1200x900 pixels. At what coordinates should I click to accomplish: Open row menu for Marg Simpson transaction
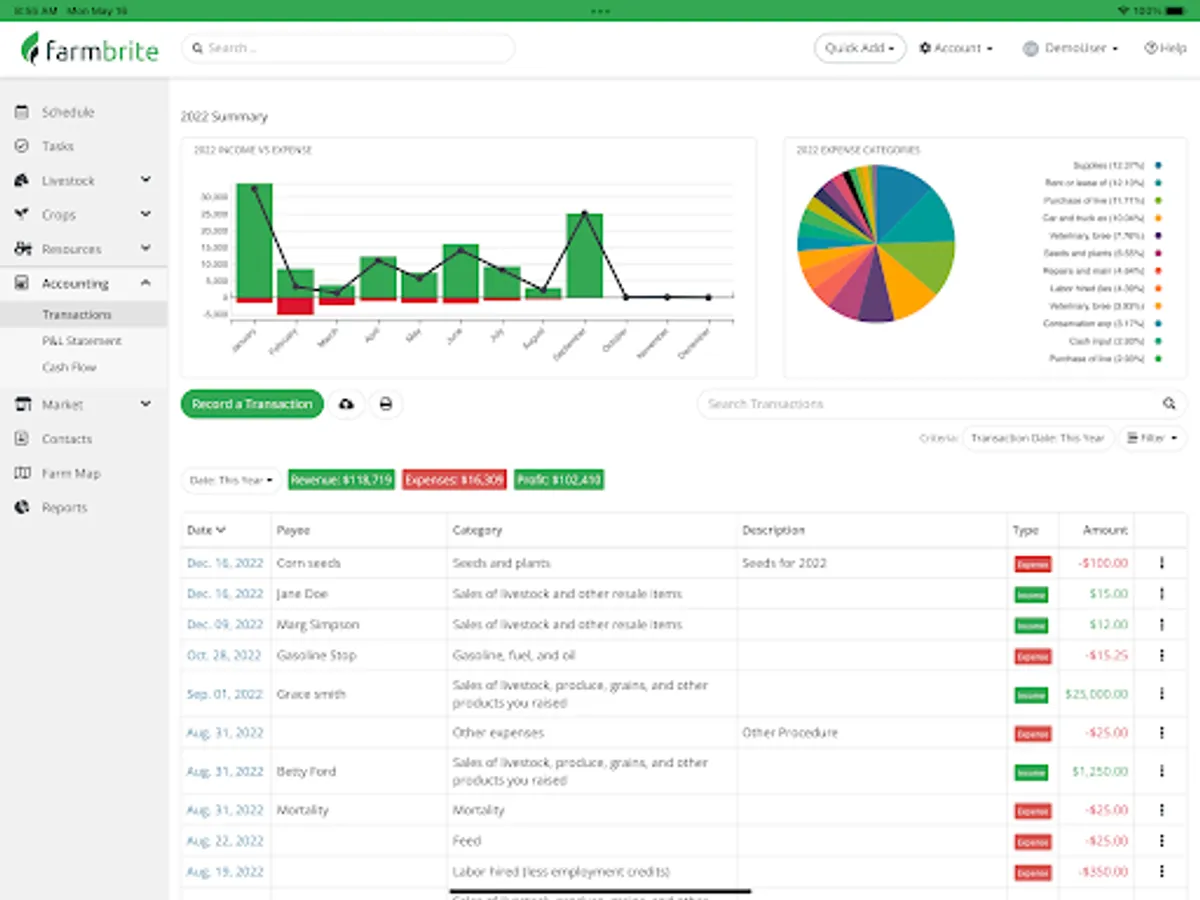click(x=1162, y=625)
